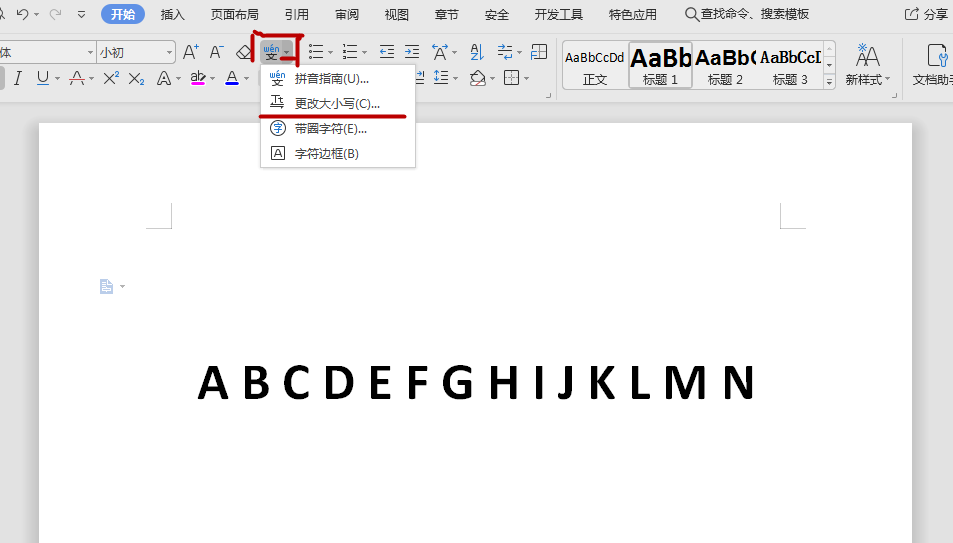
Task: Open the highlight color dropdown arrow
Action: [213, 79]
